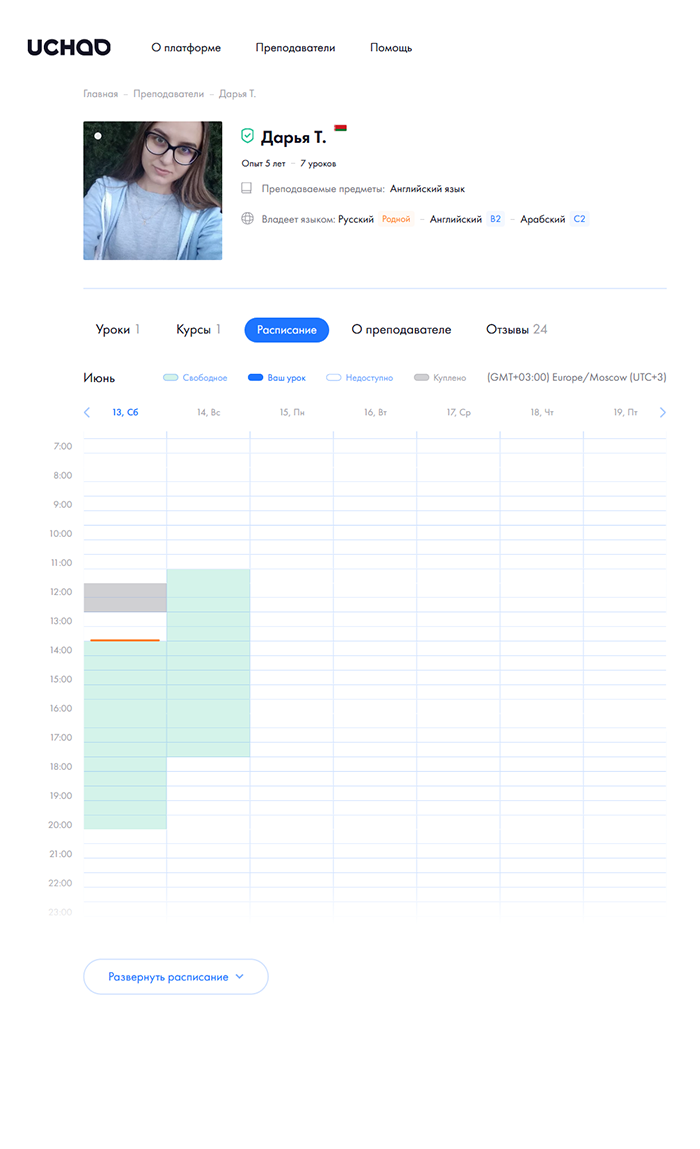
Task: Open "Помощь" in top navigation
Action: pyautogui.click(x=391, y=47)
